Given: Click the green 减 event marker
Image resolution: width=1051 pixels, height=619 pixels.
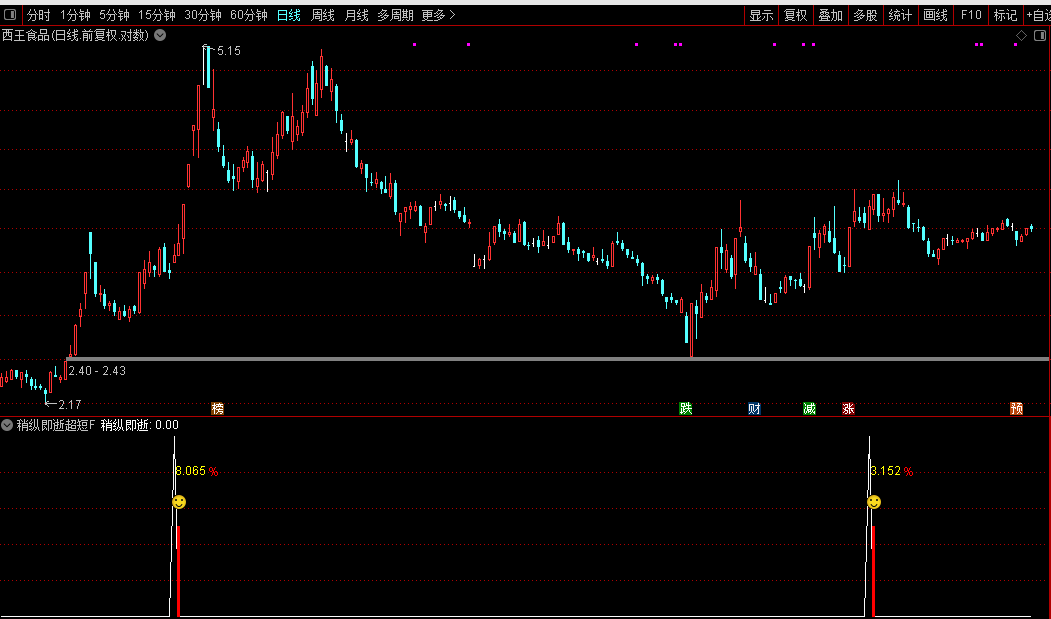Looking at the screenshot, I should pos(809,408).
